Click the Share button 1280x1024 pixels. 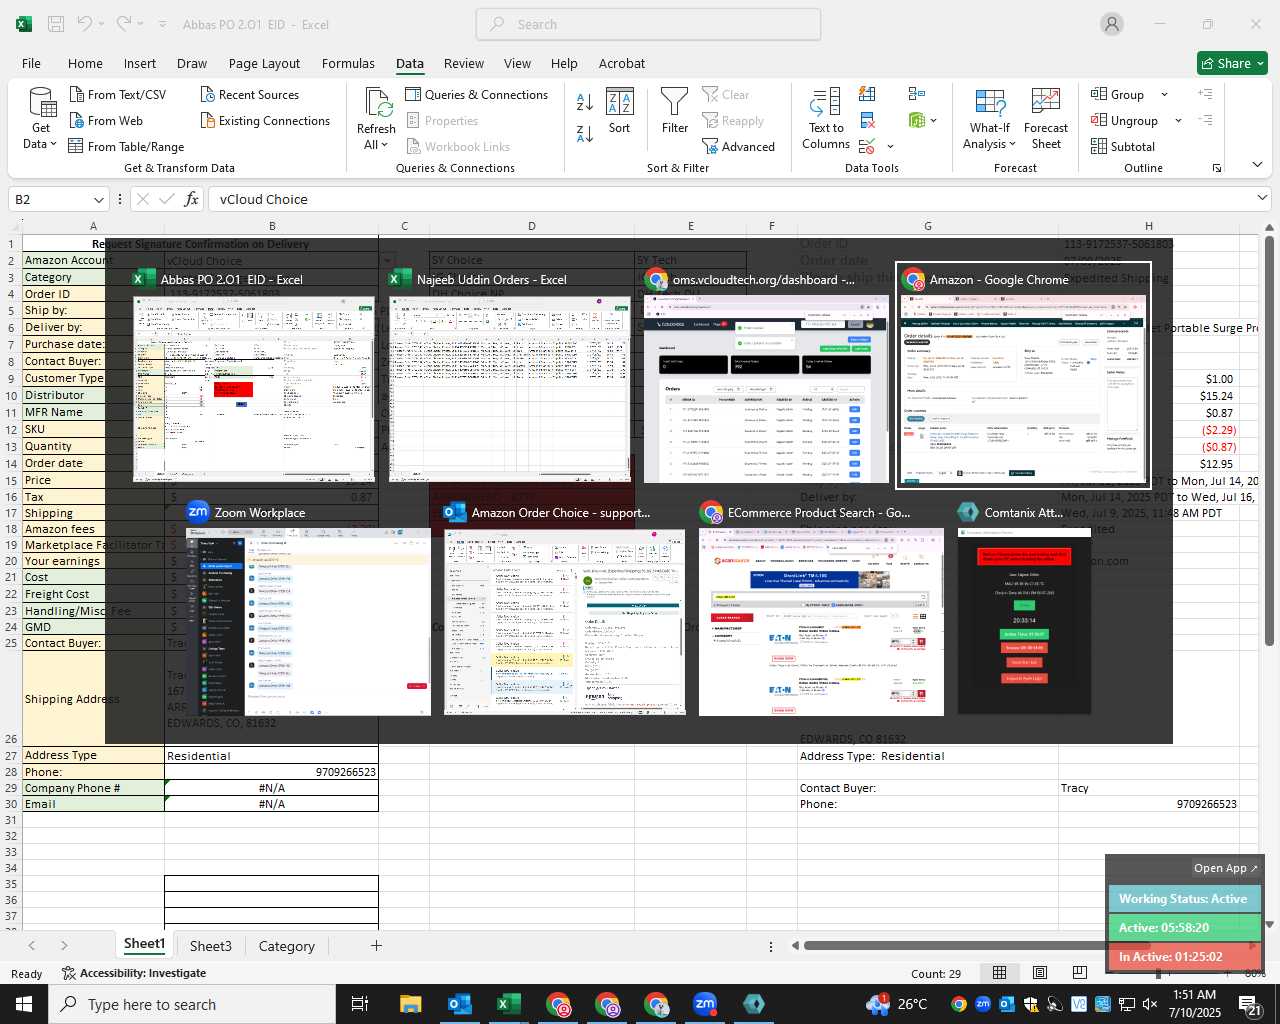[1232, 63]
